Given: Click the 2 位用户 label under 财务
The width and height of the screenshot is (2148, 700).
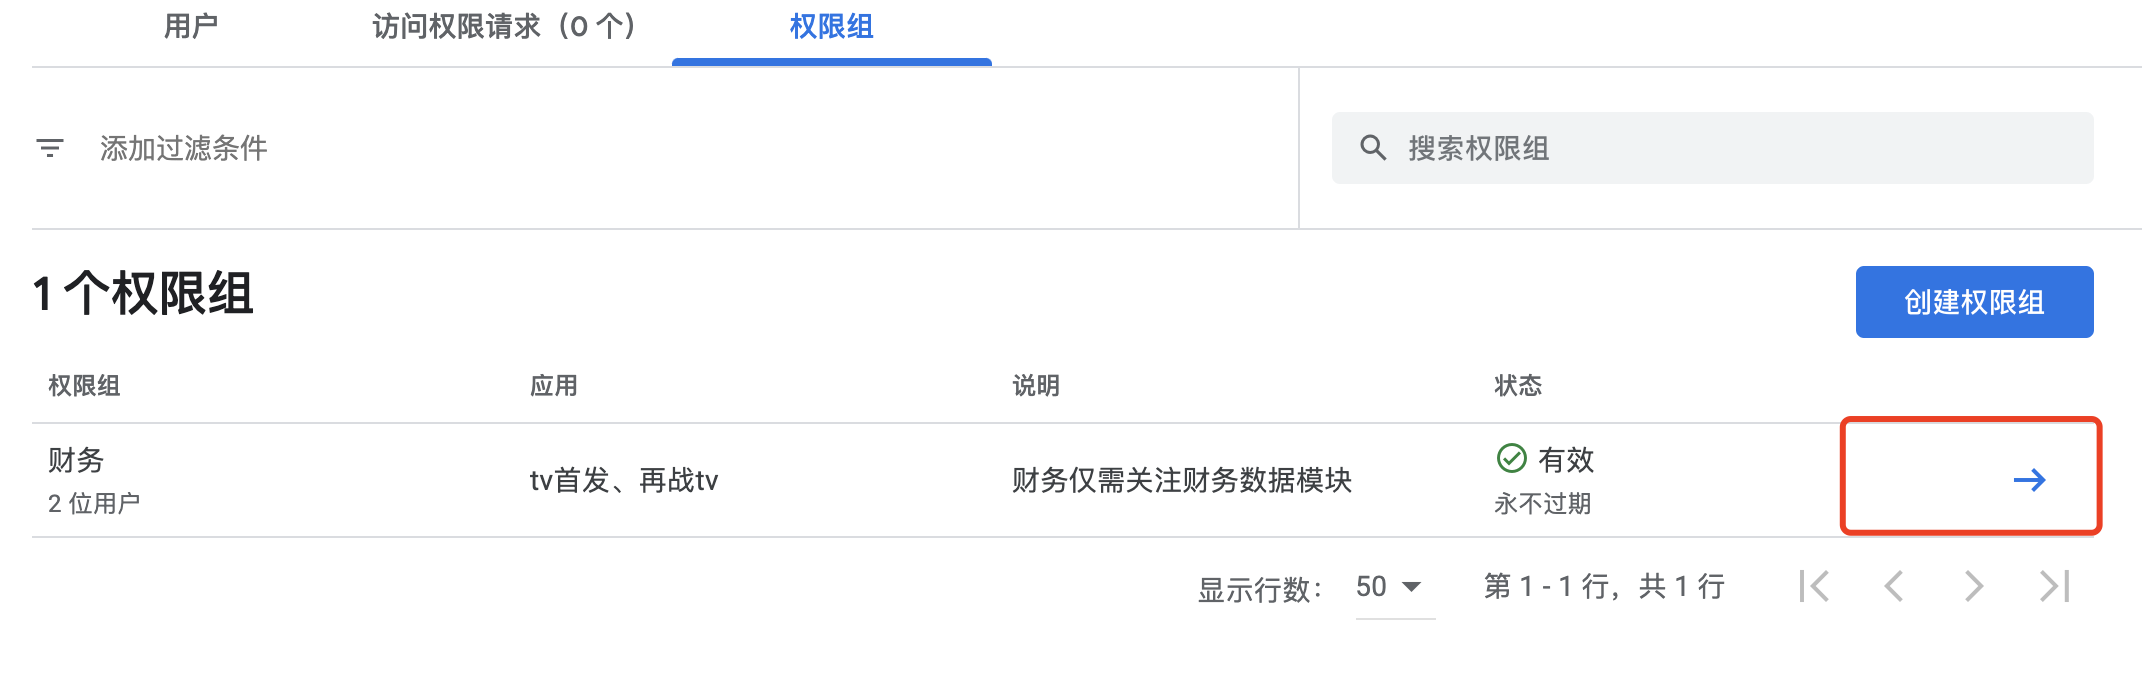Looking at the screenshot, I should pyautogui.click(x=95, y=502).
